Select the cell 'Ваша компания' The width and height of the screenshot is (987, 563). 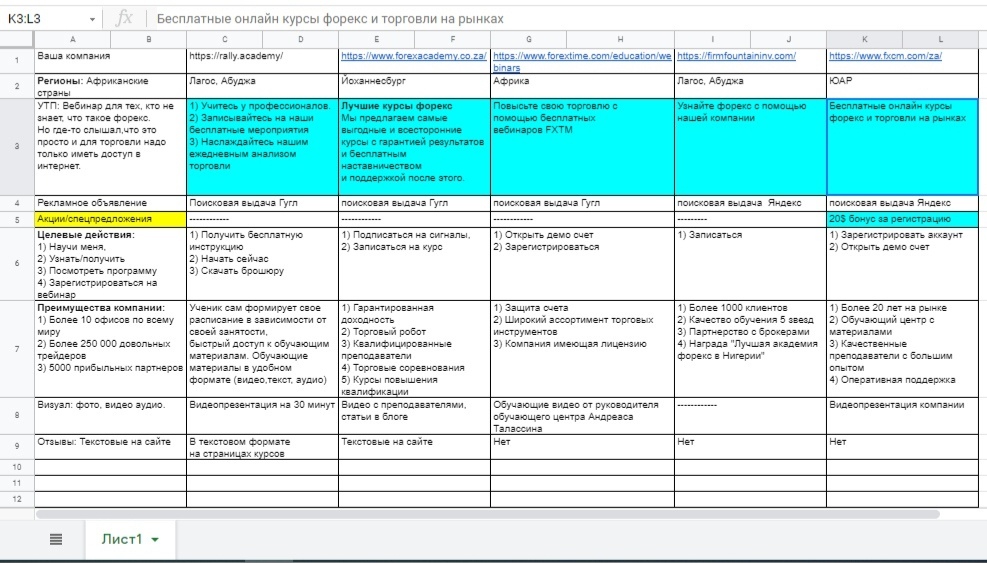(x=110, y=60)
